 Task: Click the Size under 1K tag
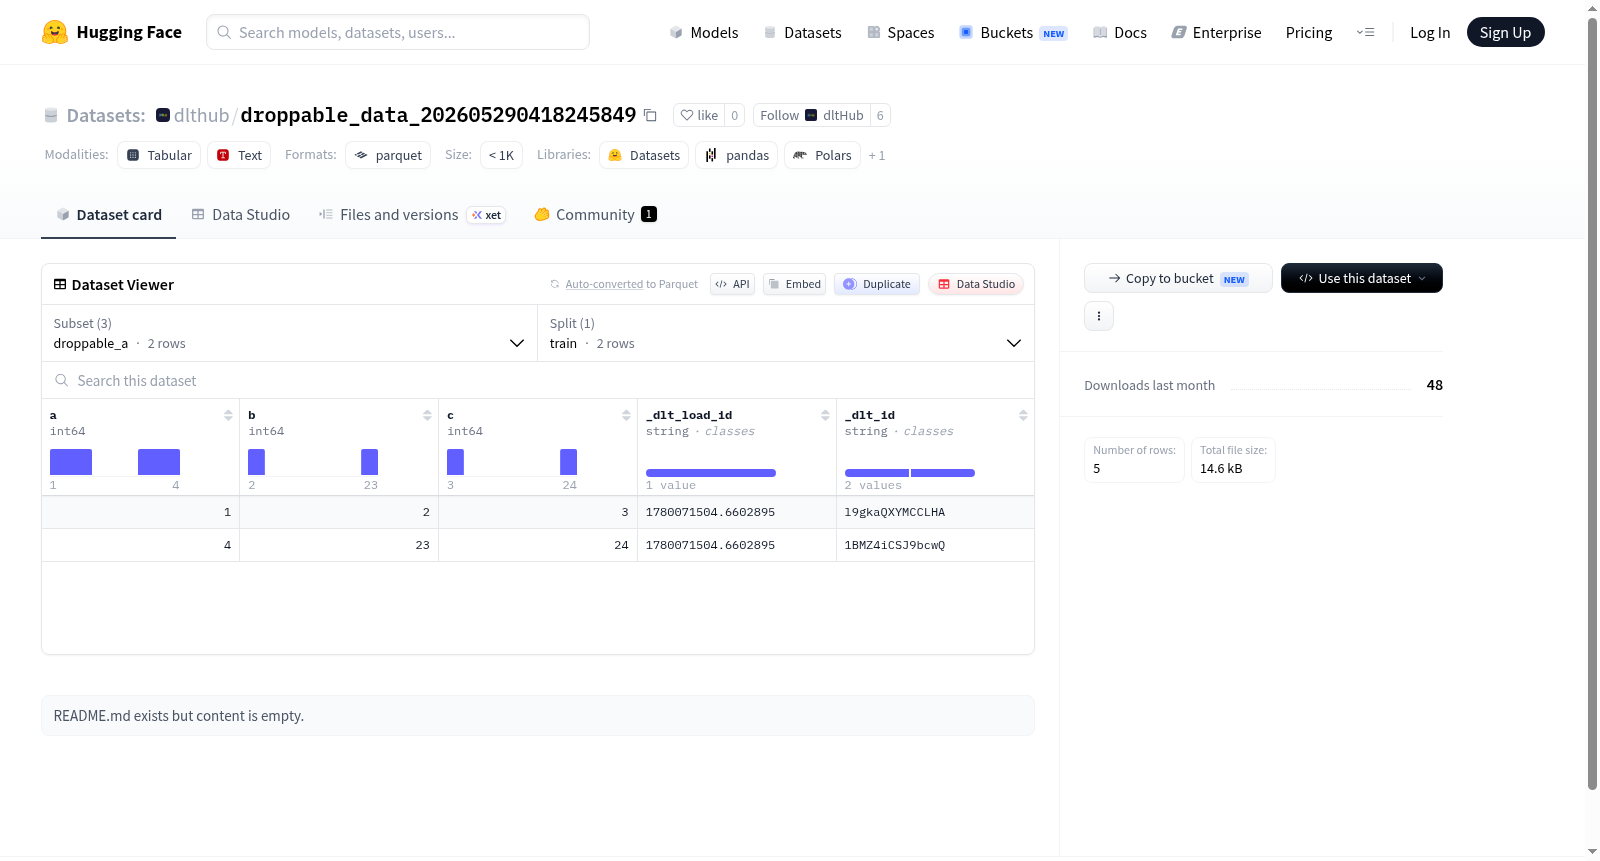click(501, 155)
